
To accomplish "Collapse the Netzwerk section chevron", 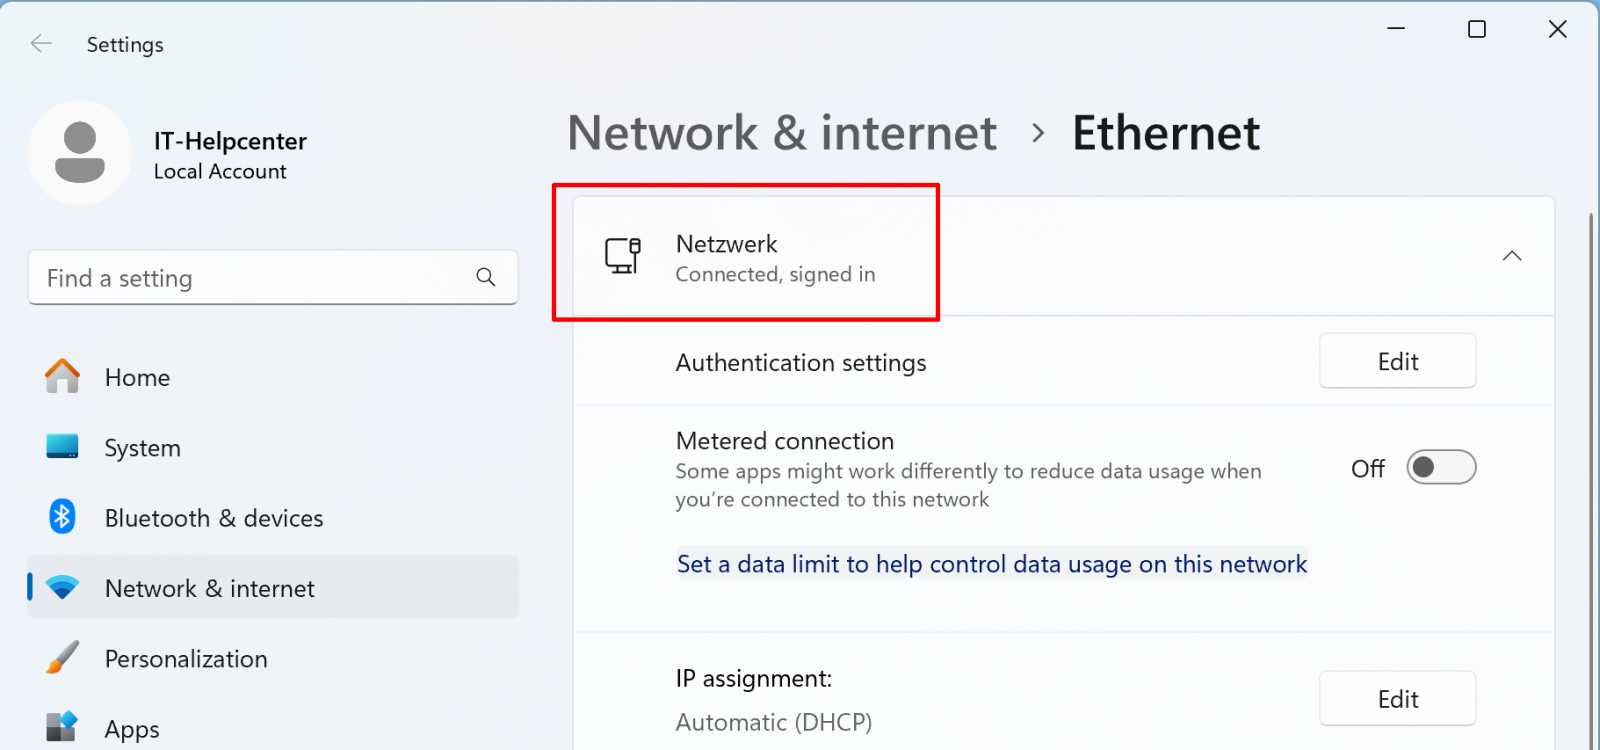I will (x=1512, y=256).
